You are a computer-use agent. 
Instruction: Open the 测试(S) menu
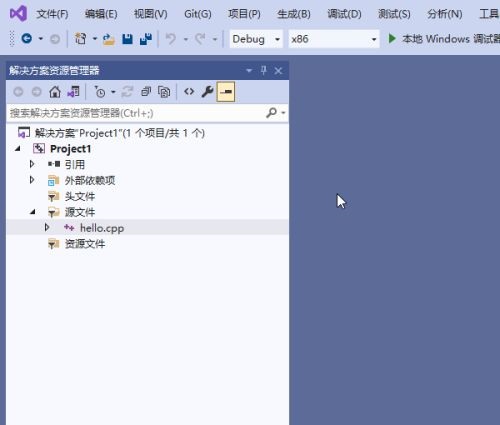click(394, 14)
